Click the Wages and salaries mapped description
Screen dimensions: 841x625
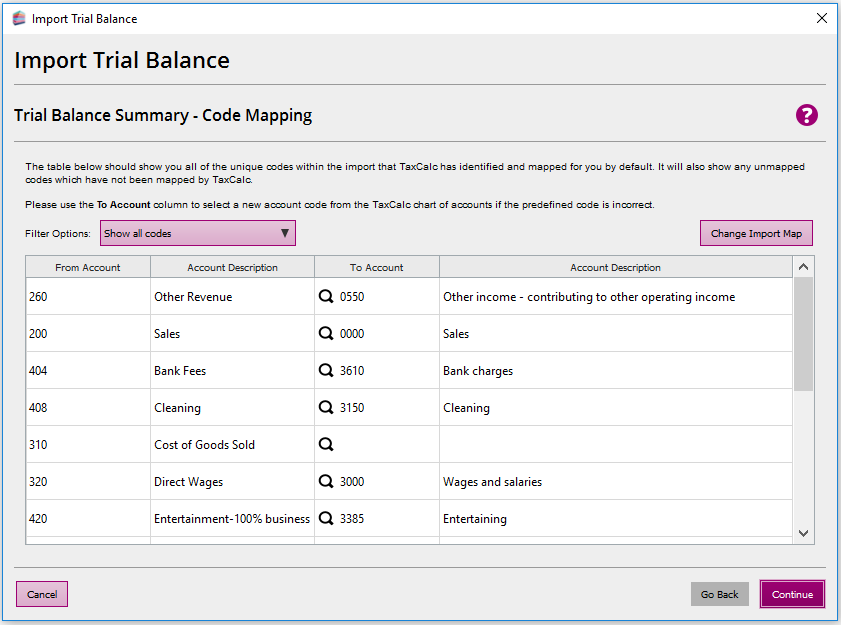coord(616,481)
